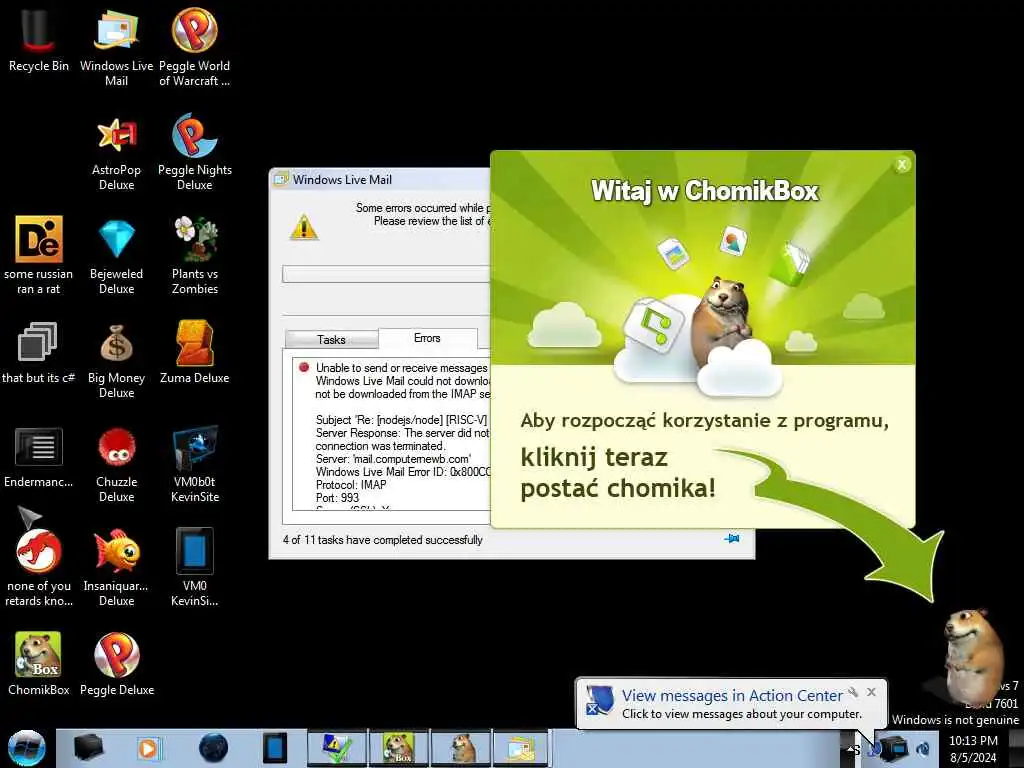Show hidden tray icons arrow
The image size is (1024, 768).
point(852,750)
